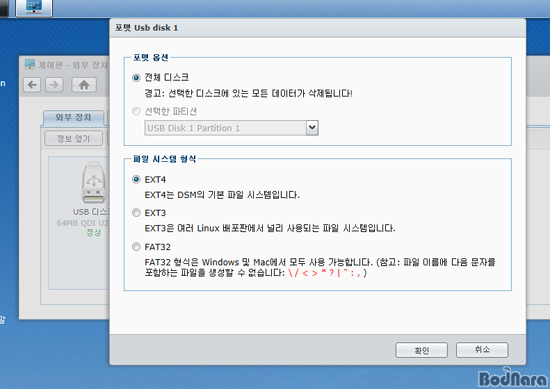Click the 정상 status text under USB disk
This screenshot has height=389, width=550.
[x=94, y=233]
